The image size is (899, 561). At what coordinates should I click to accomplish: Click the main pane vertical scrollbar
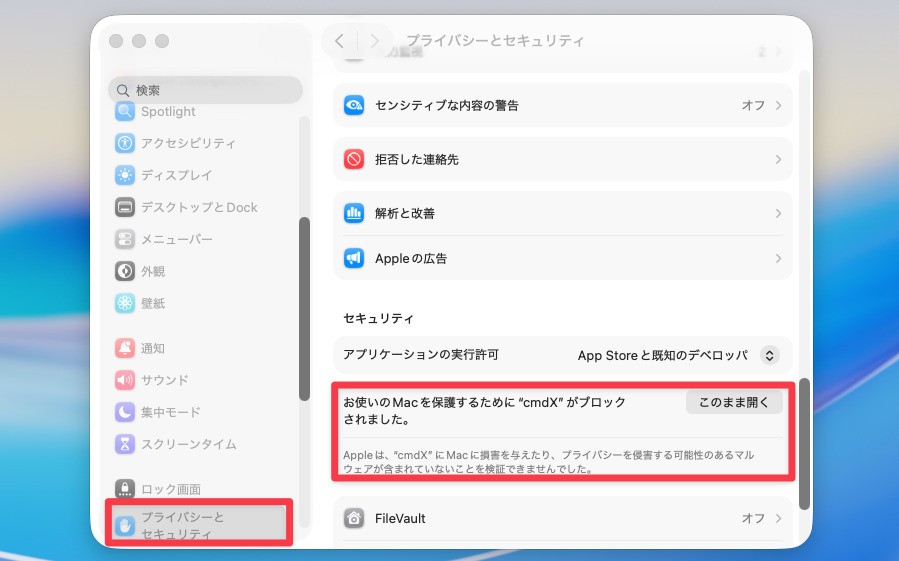(x=804, y=443)
